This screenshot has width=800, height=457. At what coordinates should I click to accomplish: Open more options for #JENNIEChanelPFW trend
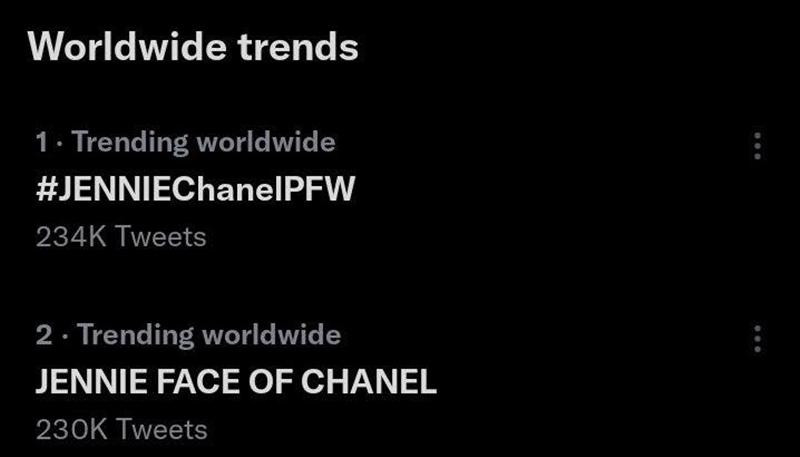pos(757,146)
